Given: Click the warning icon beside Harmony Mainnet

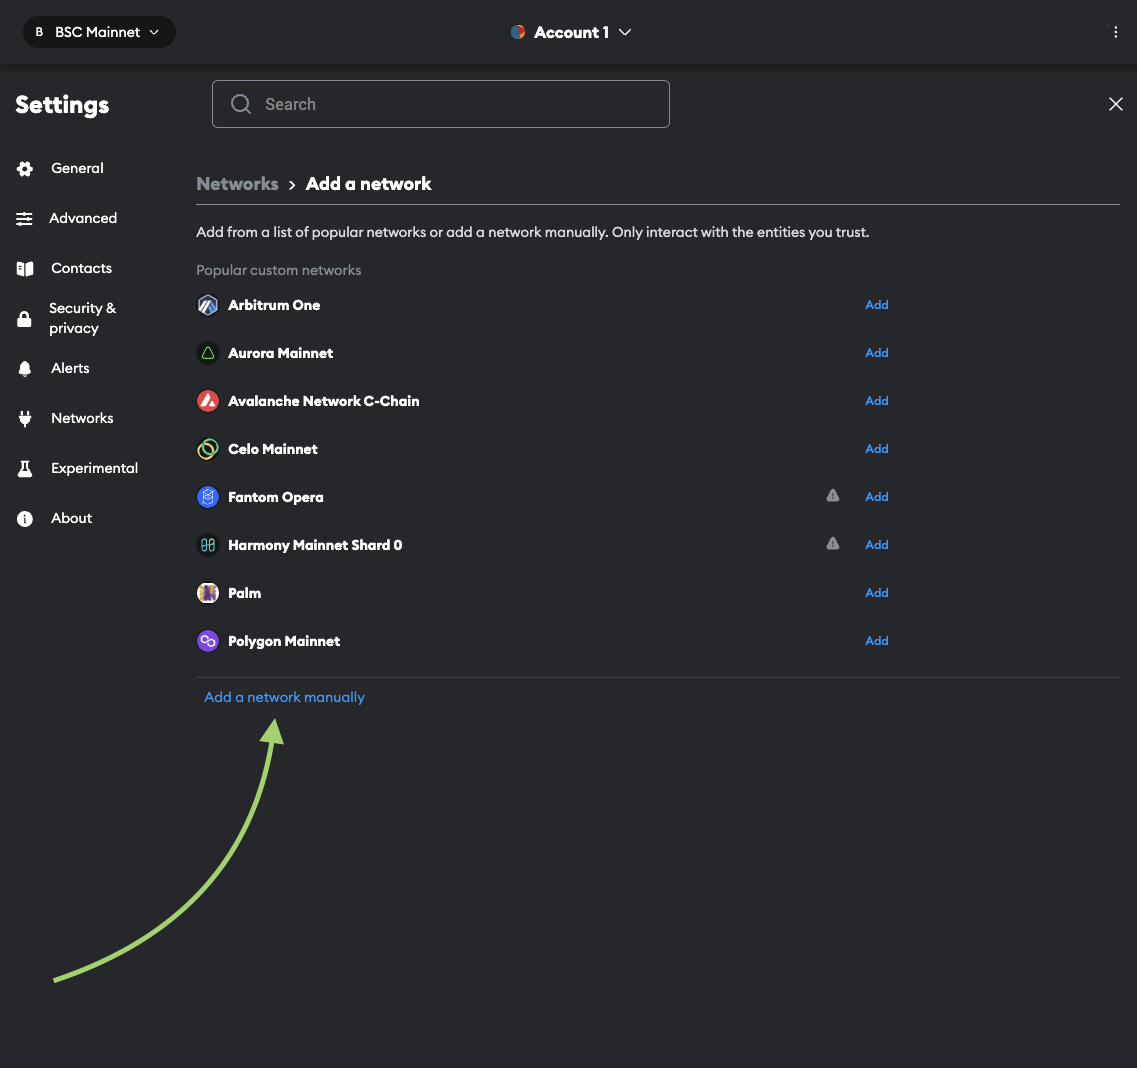Looking at the screenshot, I should [x=832, y=544].
